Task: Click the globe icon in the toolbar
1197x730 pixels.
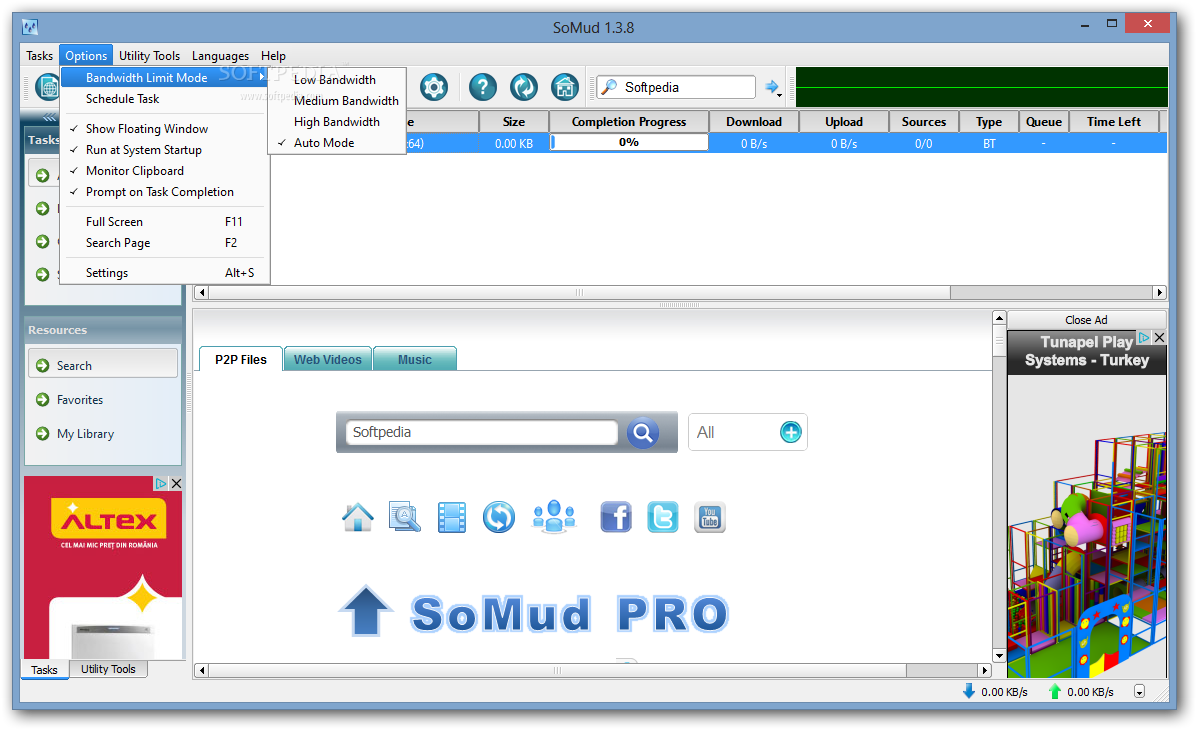Action: [47, 87]
